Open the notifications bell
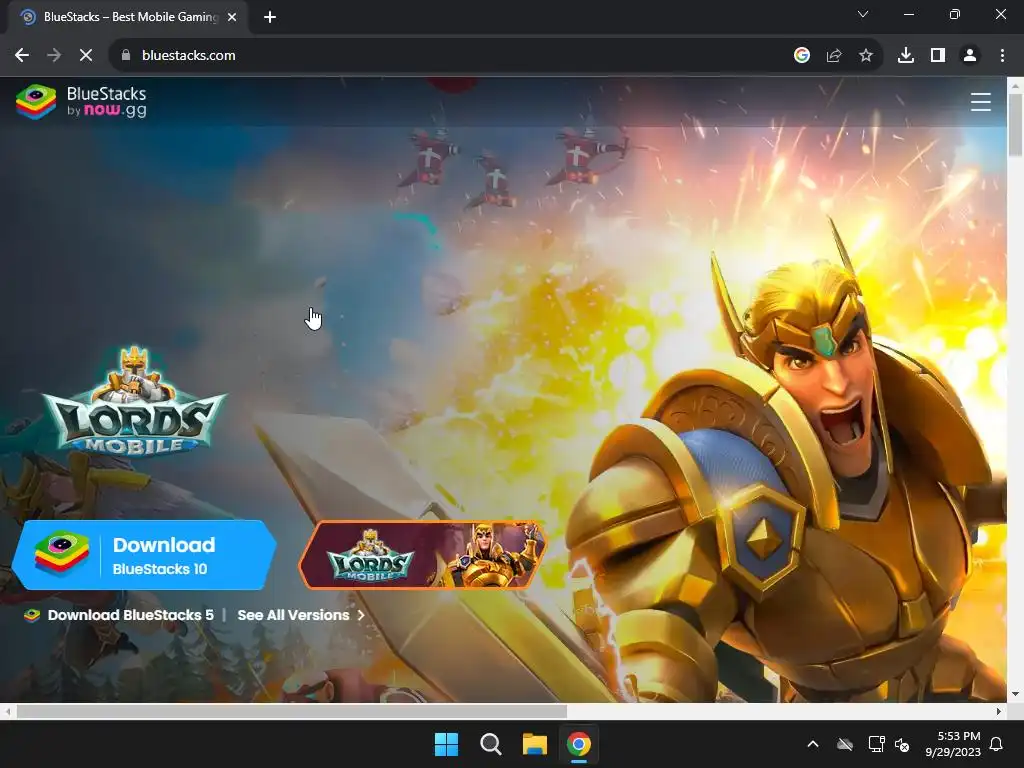 [x=997, y=744]
